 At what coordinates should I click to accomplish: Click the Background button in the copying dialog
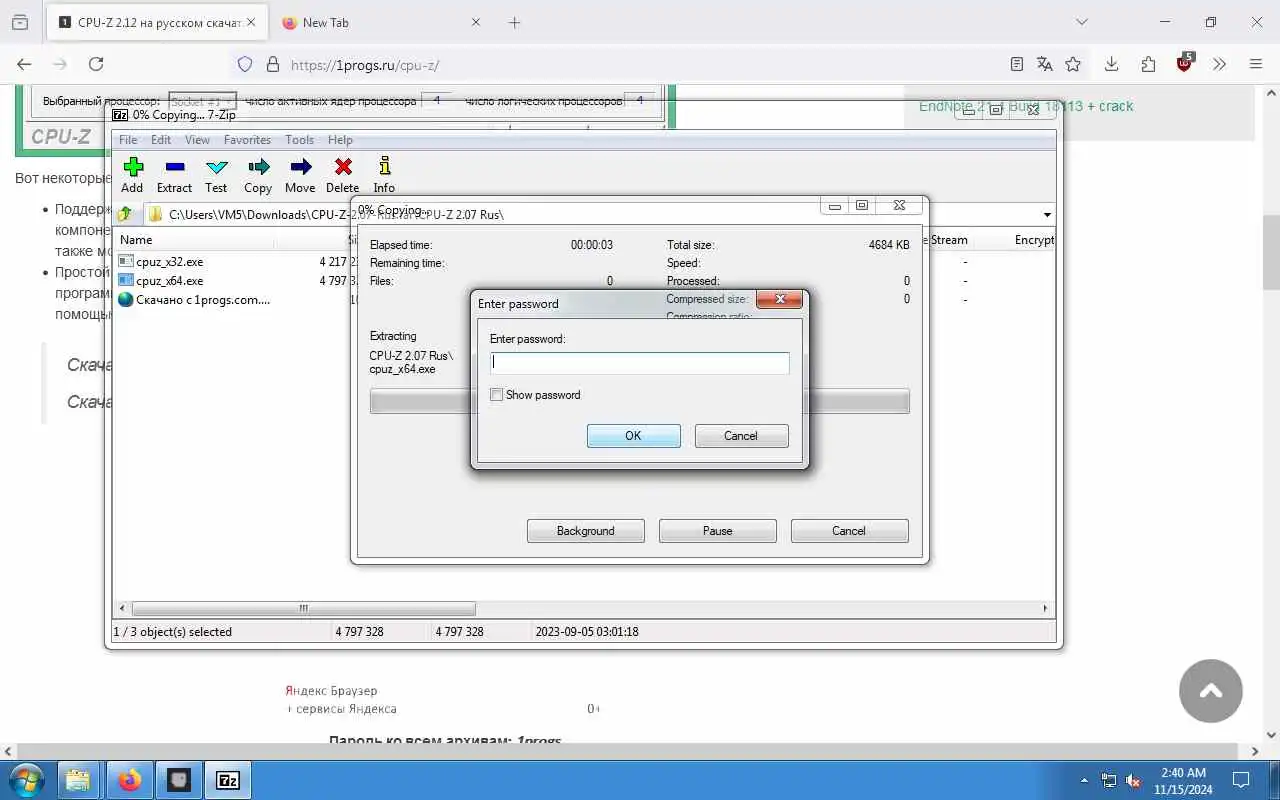pyautogui.click(x=585, y=531)
